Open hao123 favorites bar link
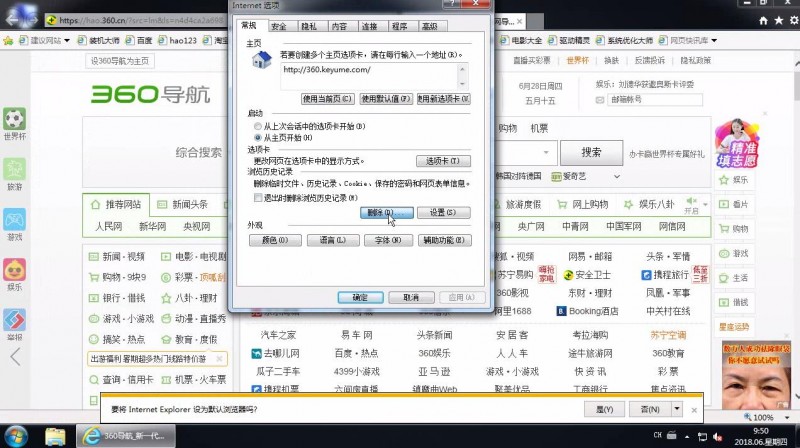The image size is (800, 448). click(178, 40)
